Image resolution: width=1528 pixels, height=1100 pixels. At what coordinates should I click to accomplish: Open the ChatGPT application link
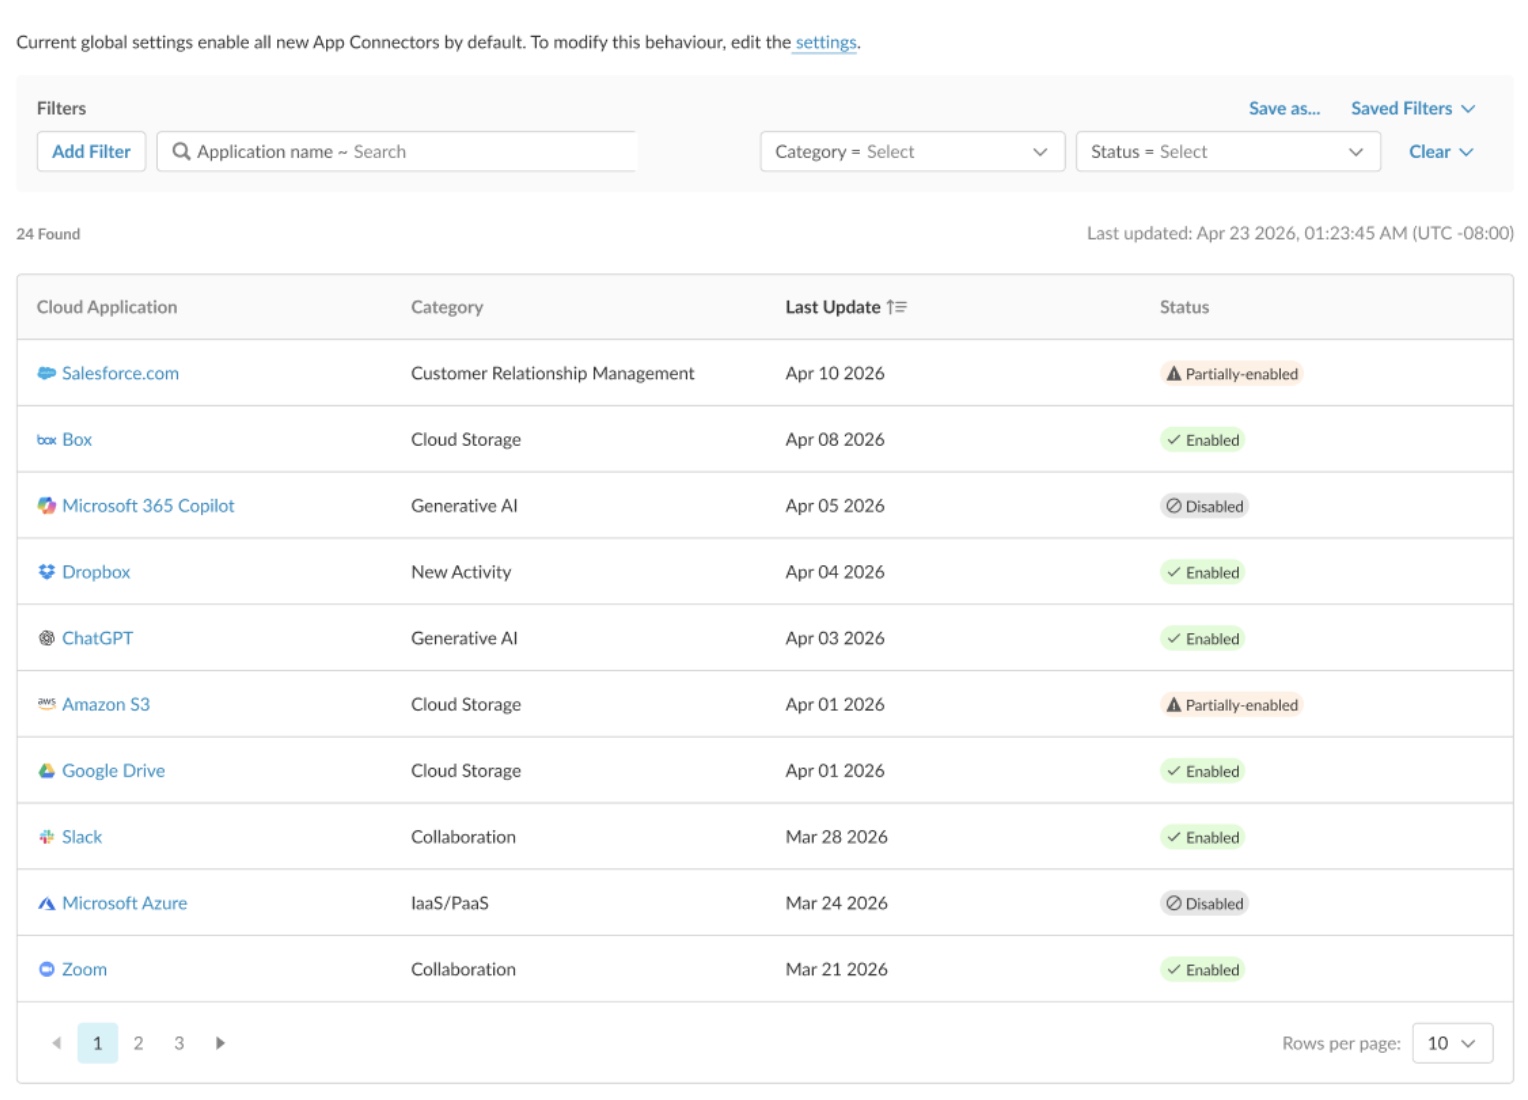[97, 638]
